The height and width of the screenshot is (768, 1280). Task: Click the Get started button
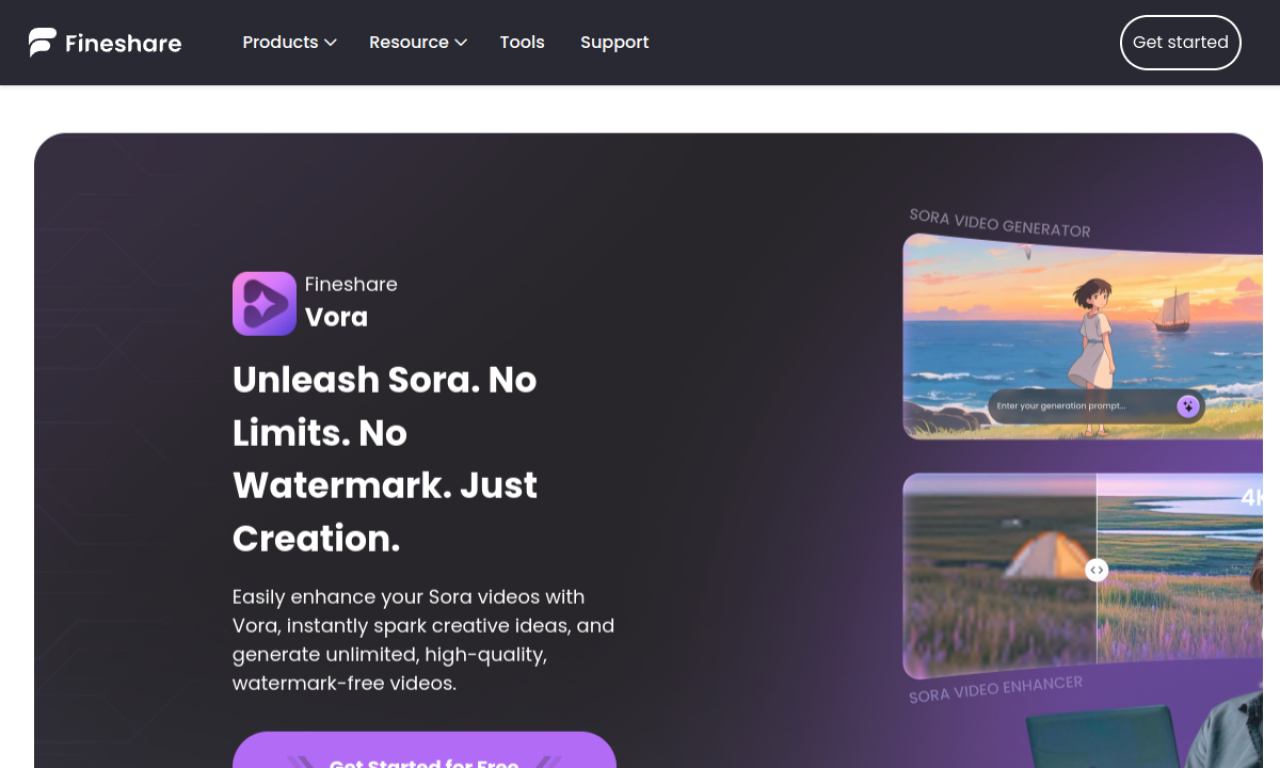click(1180, 42)
